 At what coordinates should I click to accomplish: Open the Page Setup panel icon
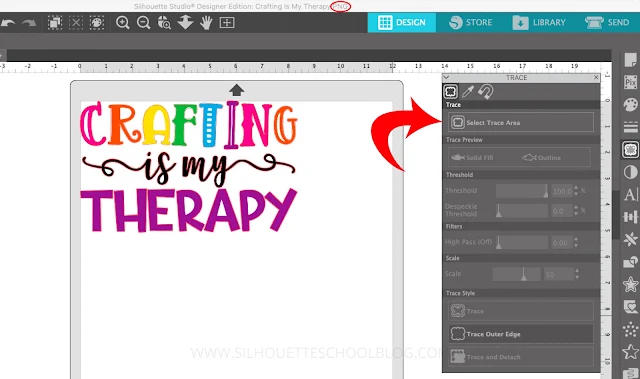pos(630,60)
